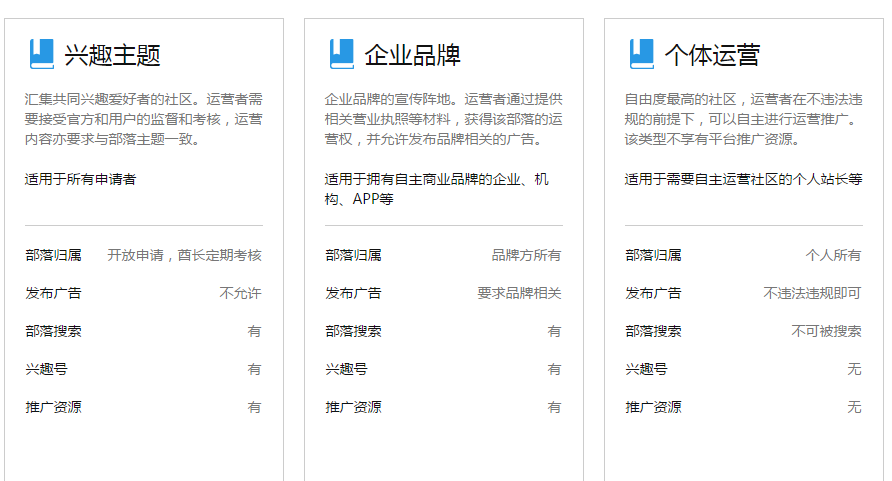Screen dimensions: 892x481
Task: Click 部落搜索 label in 兴趣主题 card
Action: (53, 331)
